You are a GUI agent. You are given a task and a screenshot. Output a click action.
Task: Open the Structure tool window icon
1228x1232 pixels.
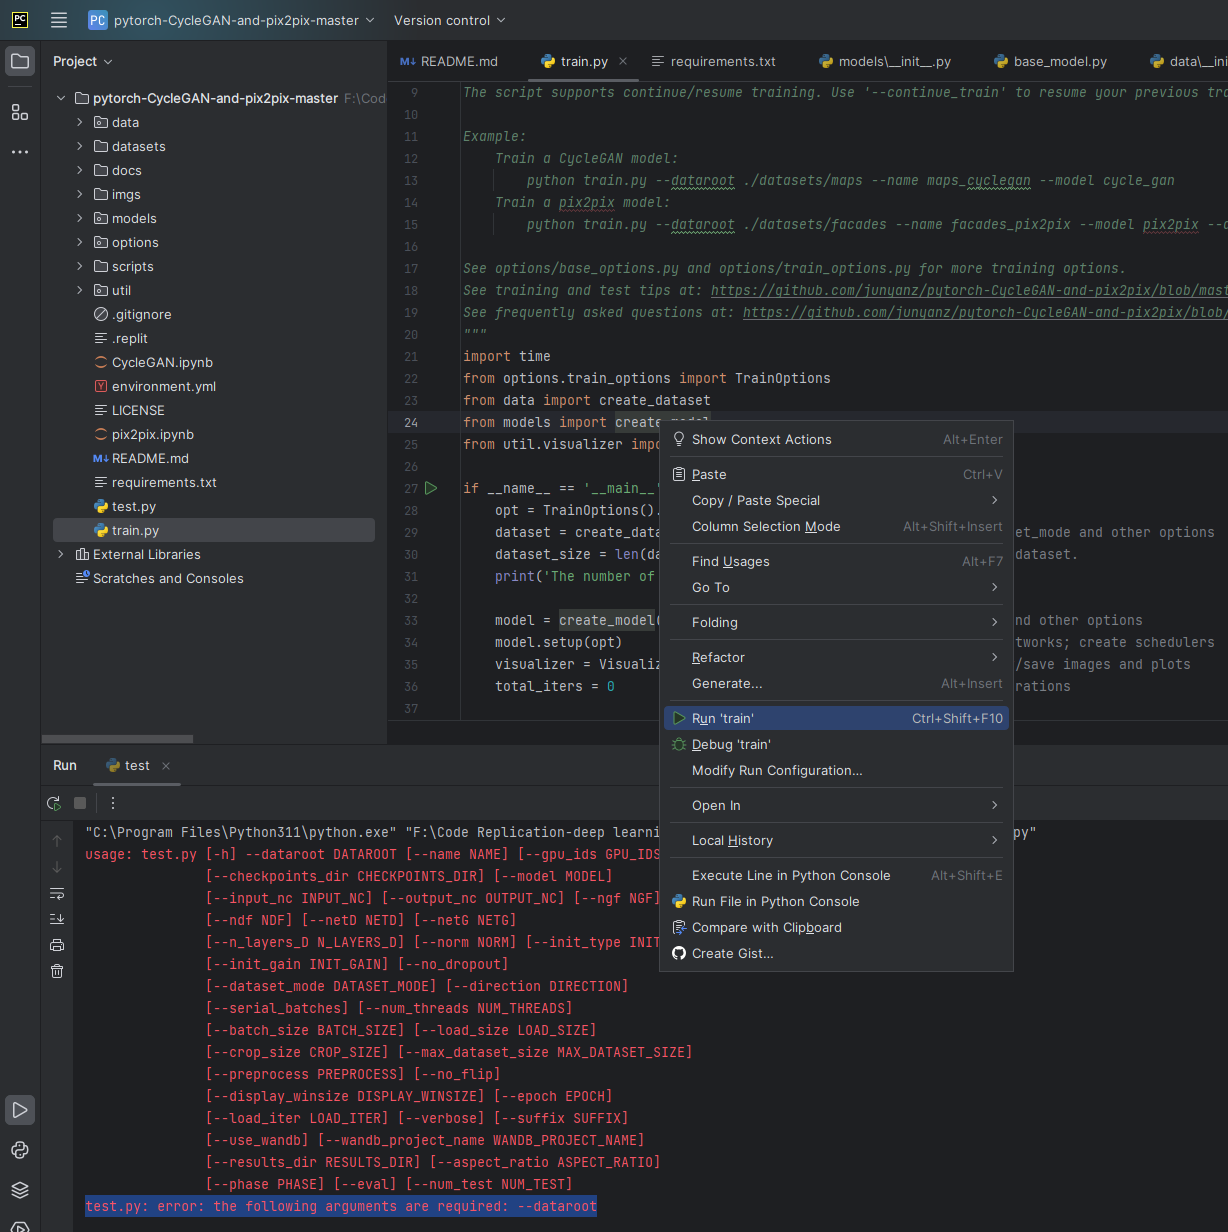tap(20, 112)
